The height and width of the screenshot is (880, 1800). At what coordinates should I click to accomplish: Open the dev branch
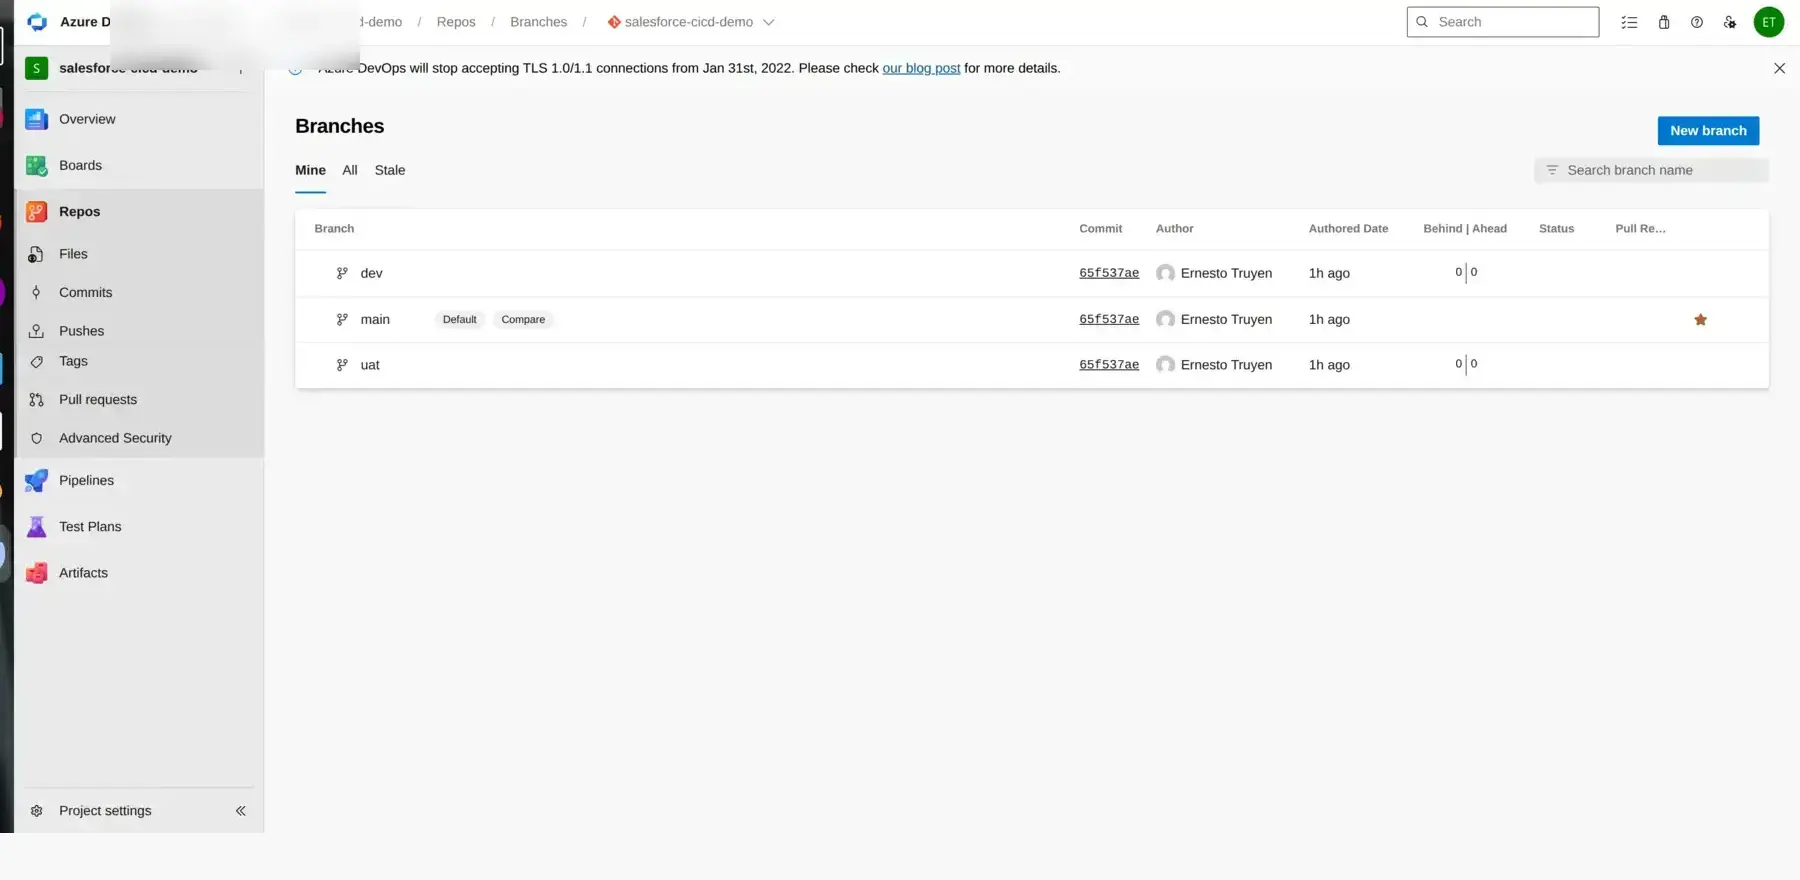(371, 273)
